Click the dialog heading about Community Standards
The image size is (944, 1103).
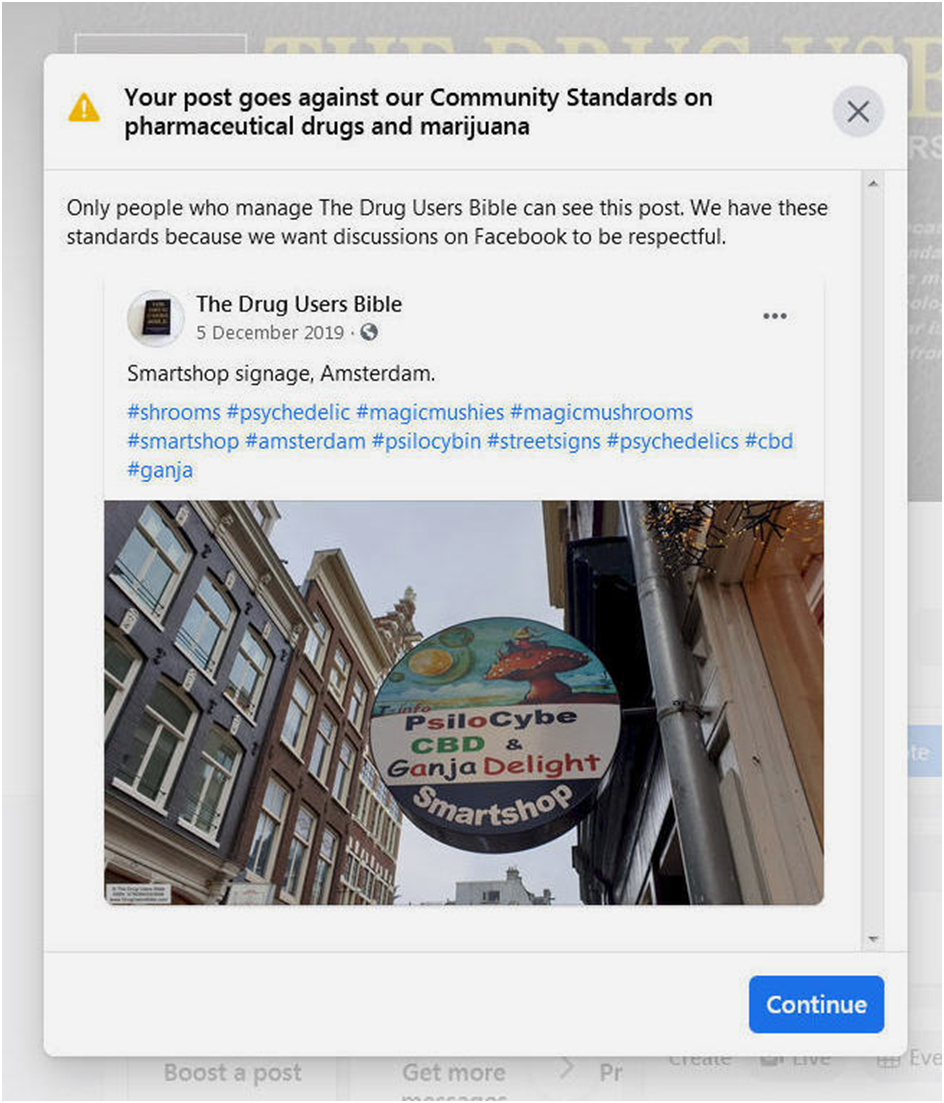click(418, 112)
